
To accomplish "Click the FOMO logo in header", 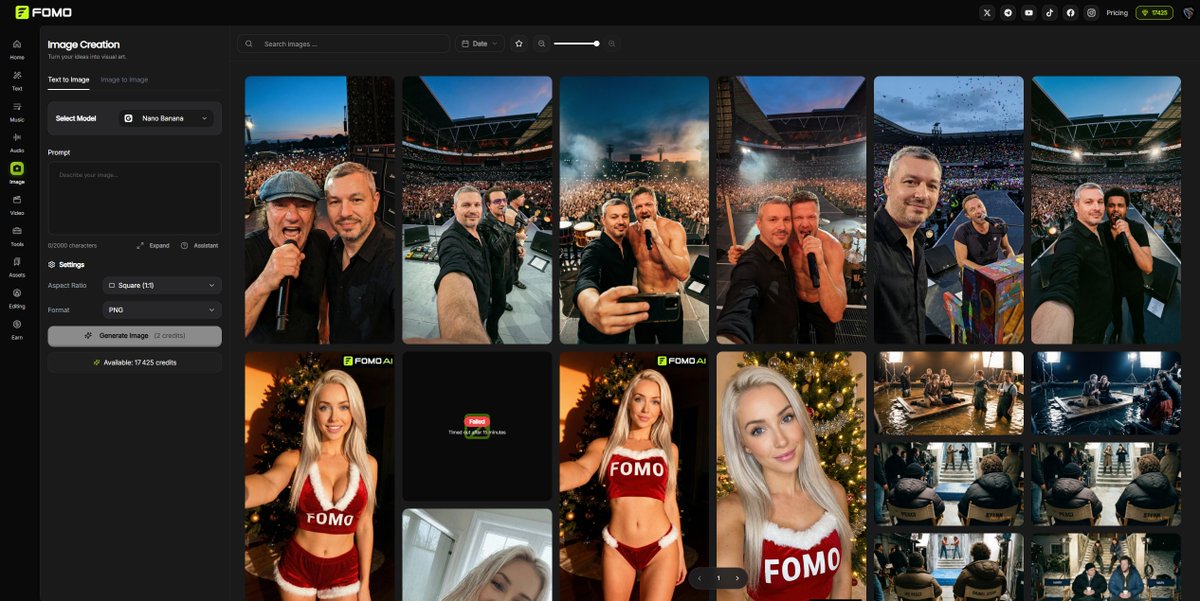I will point(43,12).
